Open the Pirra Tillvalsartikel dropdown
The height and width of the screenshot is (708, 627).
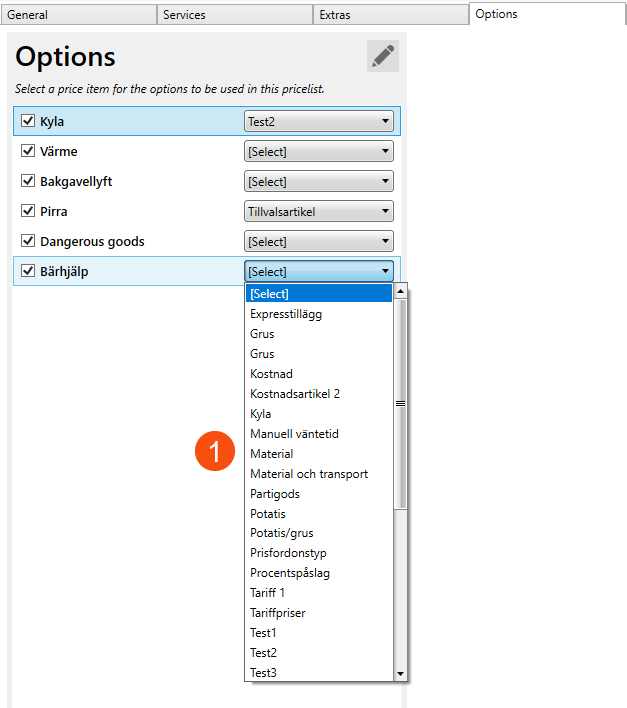(x=319, y=212)
